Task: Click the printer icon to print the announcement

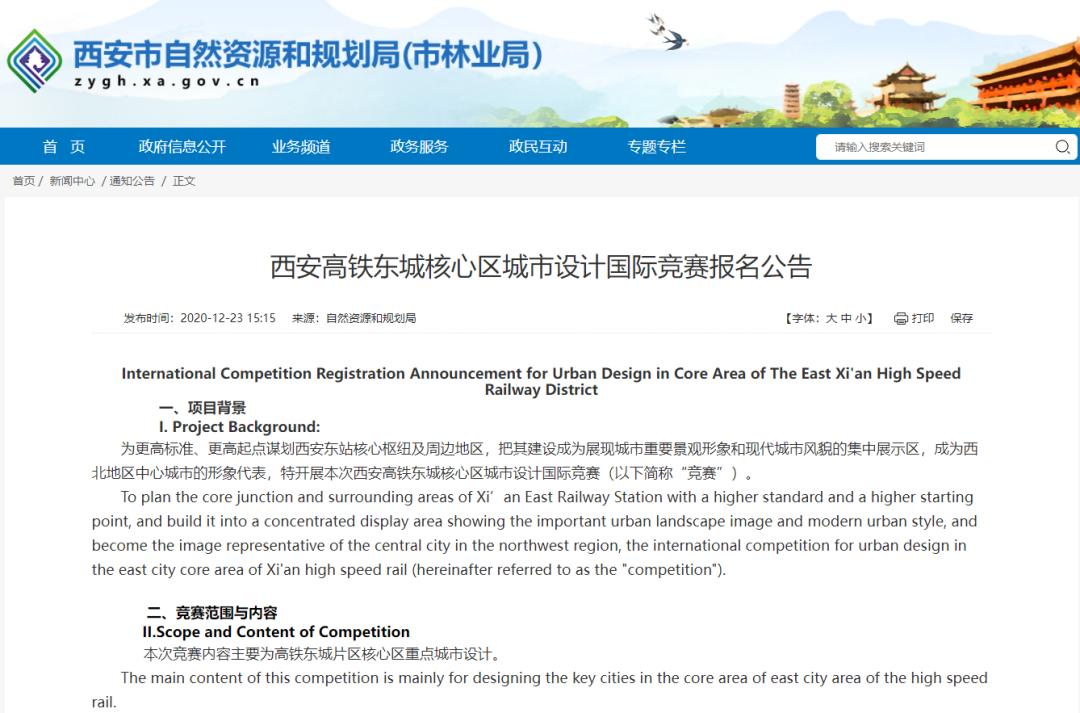Action: 902,317
